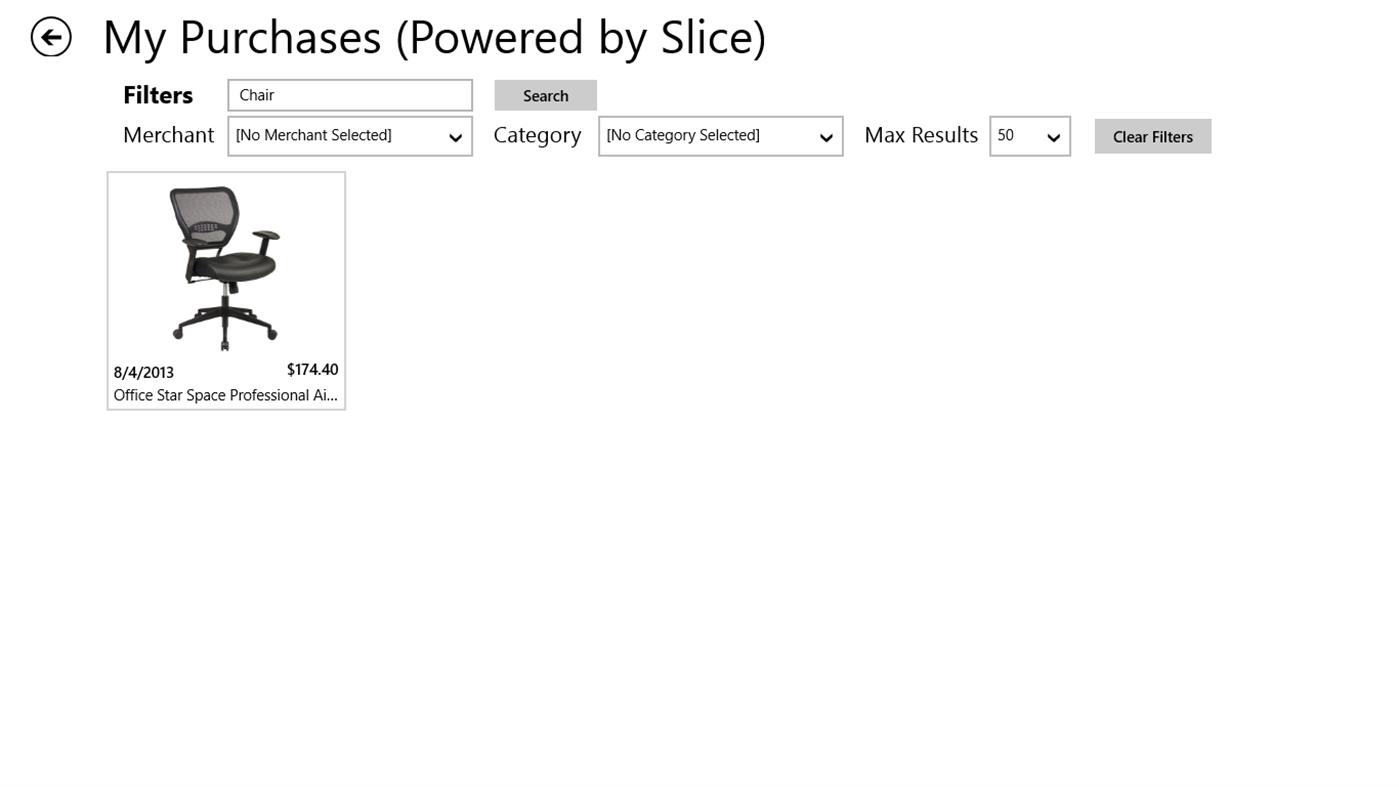Viewport: 1399px width, 787px height.
Task: Open the Category dropdown chevron
Action: pos(825,137)
